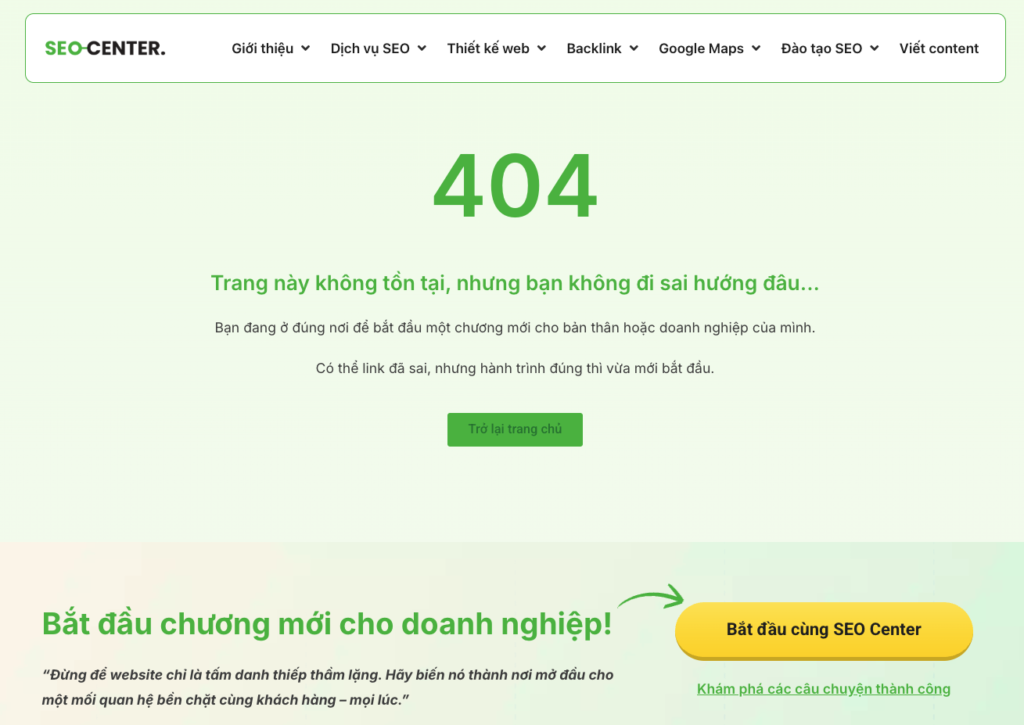Expand the Giới thiệu dropdown chevron
The image size is (1024, 725).
(x=304, y=48)
